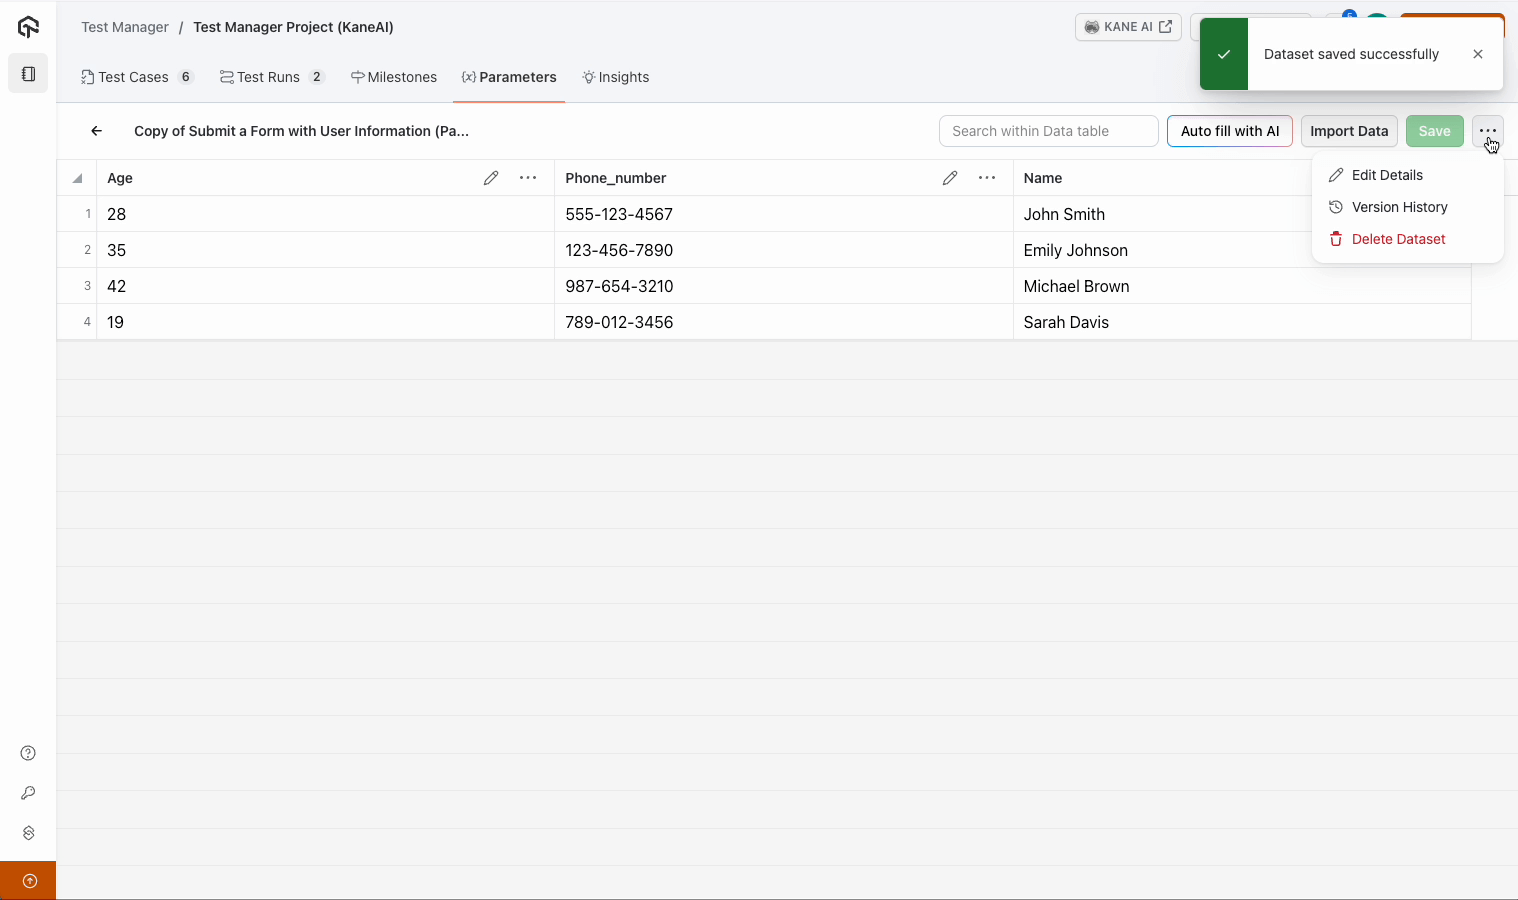Choose Version History menu option
1518x900 pixels.
[1399, 207]
